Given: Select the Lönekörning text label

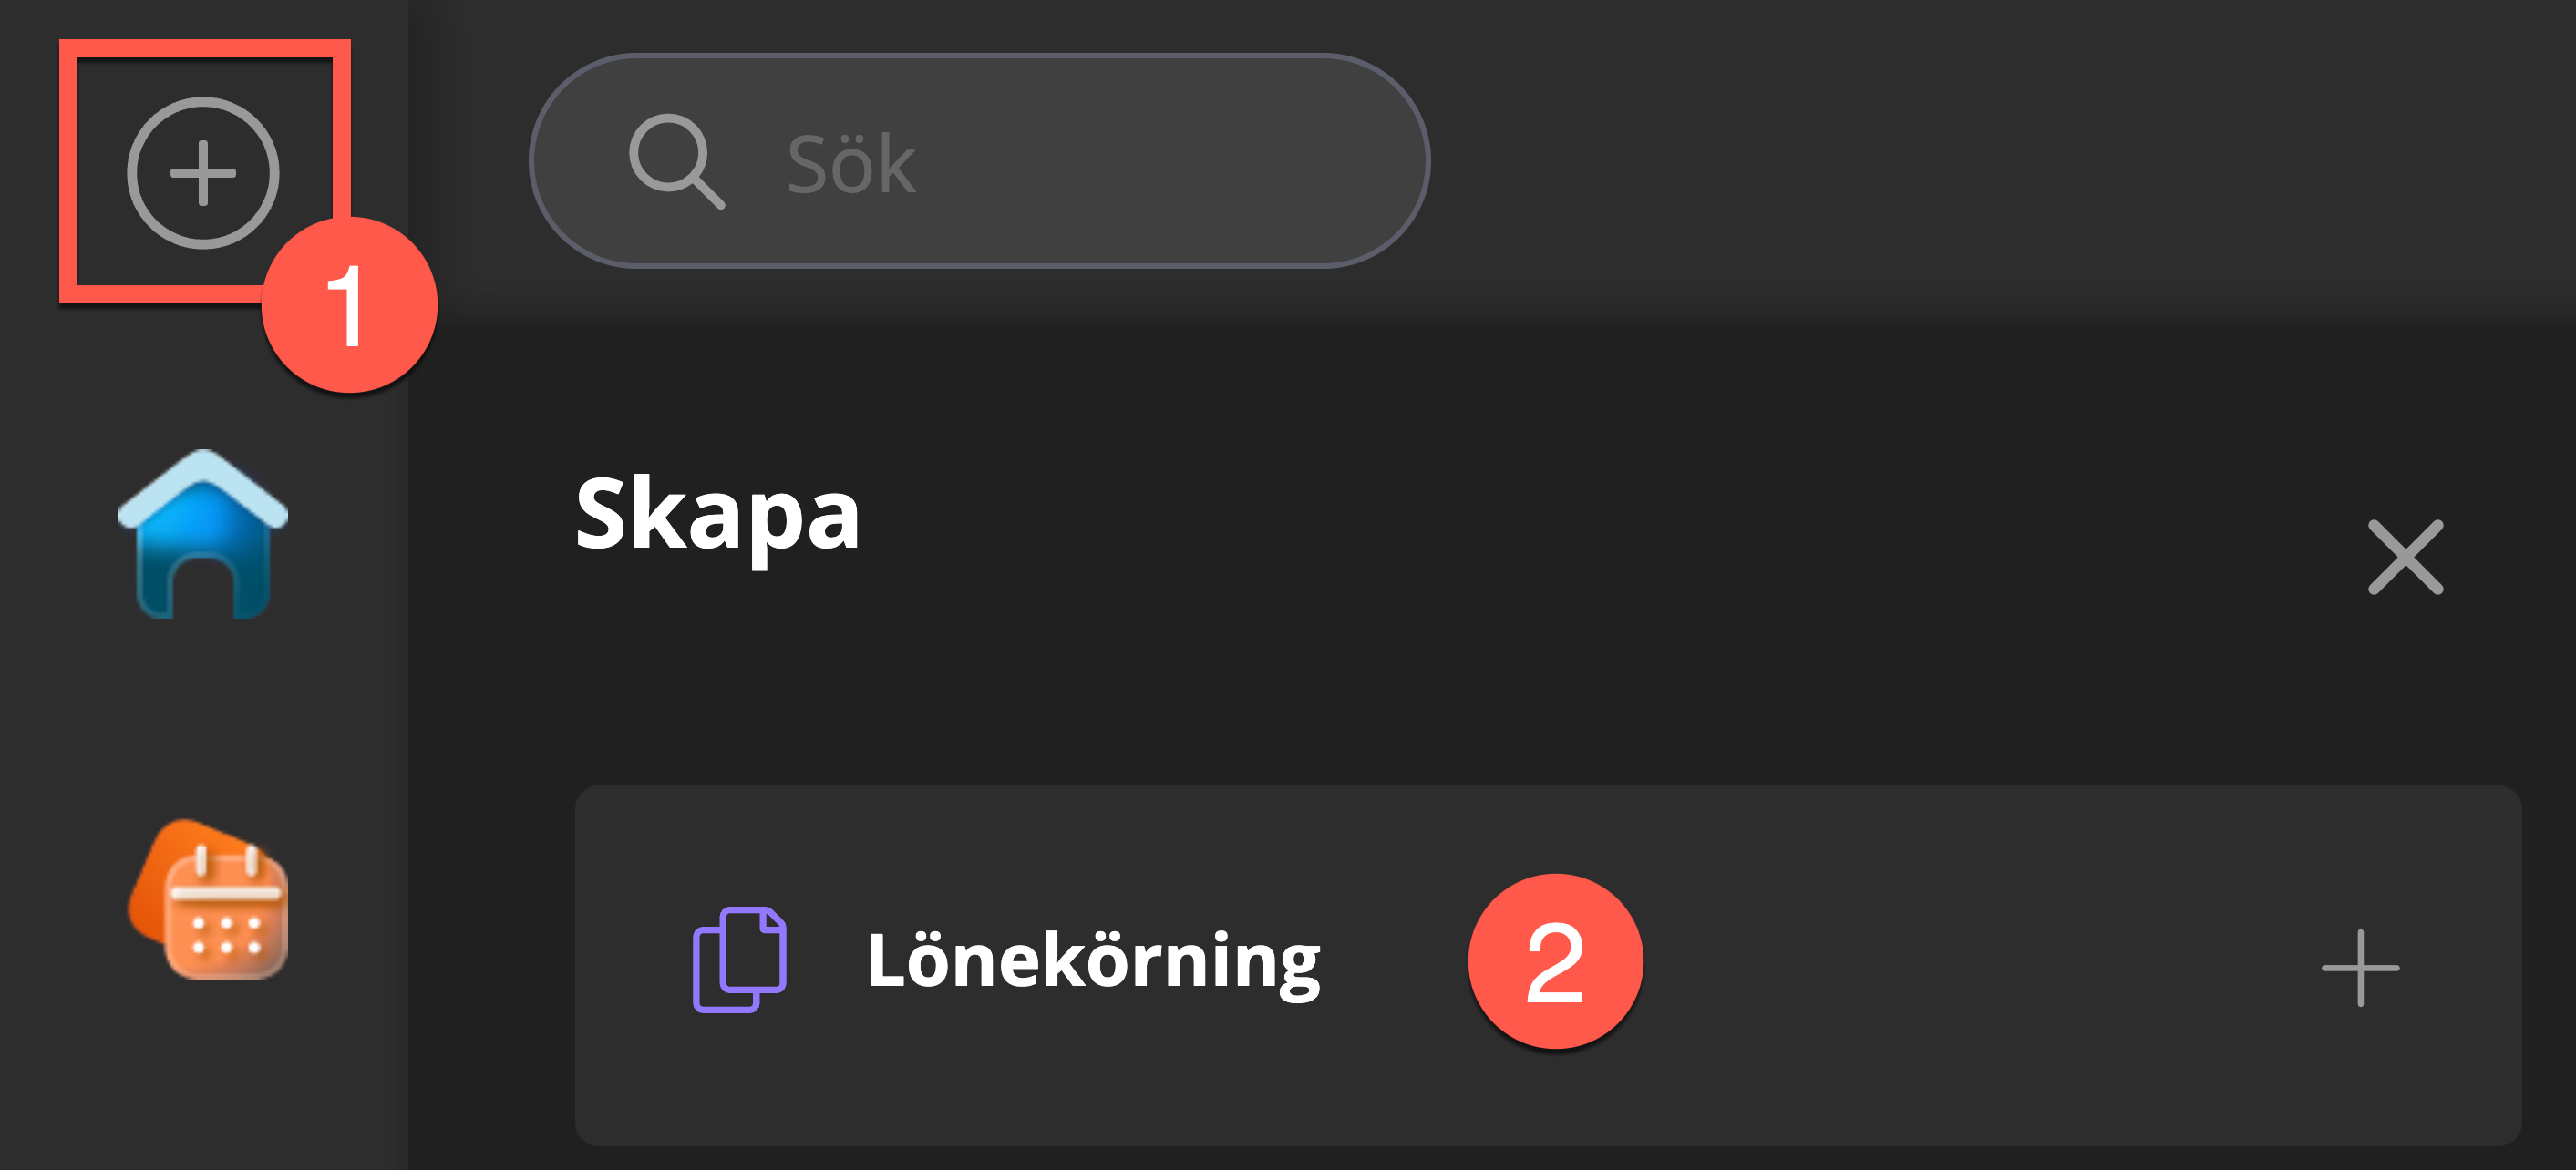Looking at the screenshot, I should 1093,961.
